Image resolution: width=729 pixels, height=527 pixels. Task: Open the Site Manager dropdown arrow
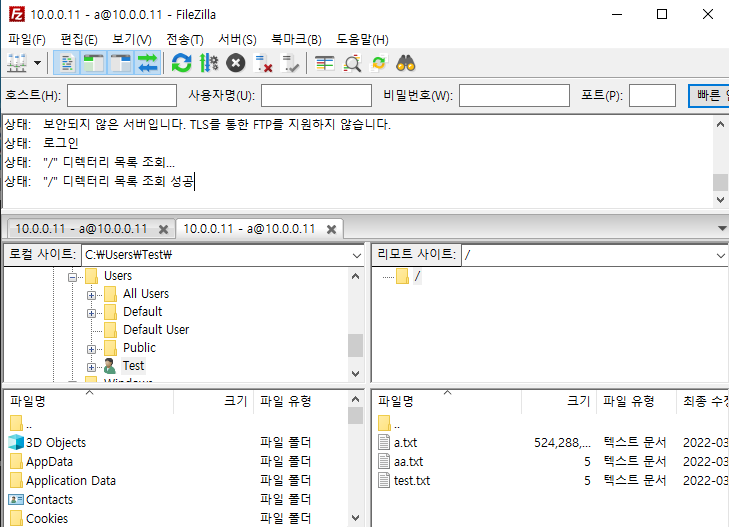click(37, 63)
